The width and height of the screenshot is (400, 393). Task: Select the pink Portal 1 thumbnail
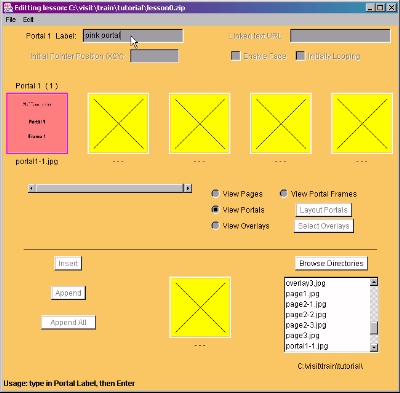click(37, 123)
